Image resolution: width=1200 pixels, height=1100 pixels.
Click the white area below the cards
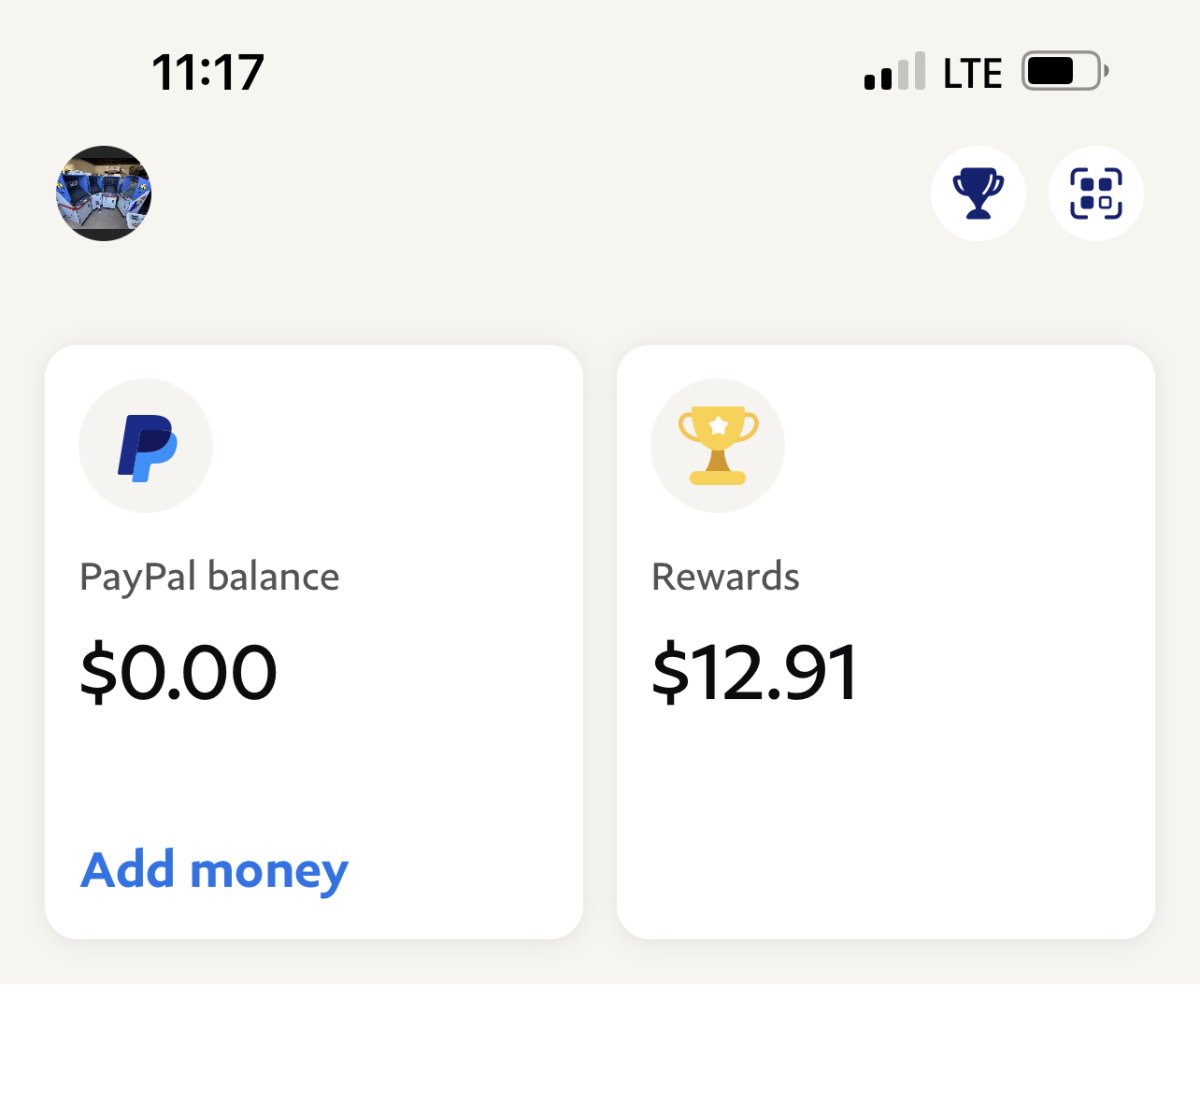click(600, 1040)
